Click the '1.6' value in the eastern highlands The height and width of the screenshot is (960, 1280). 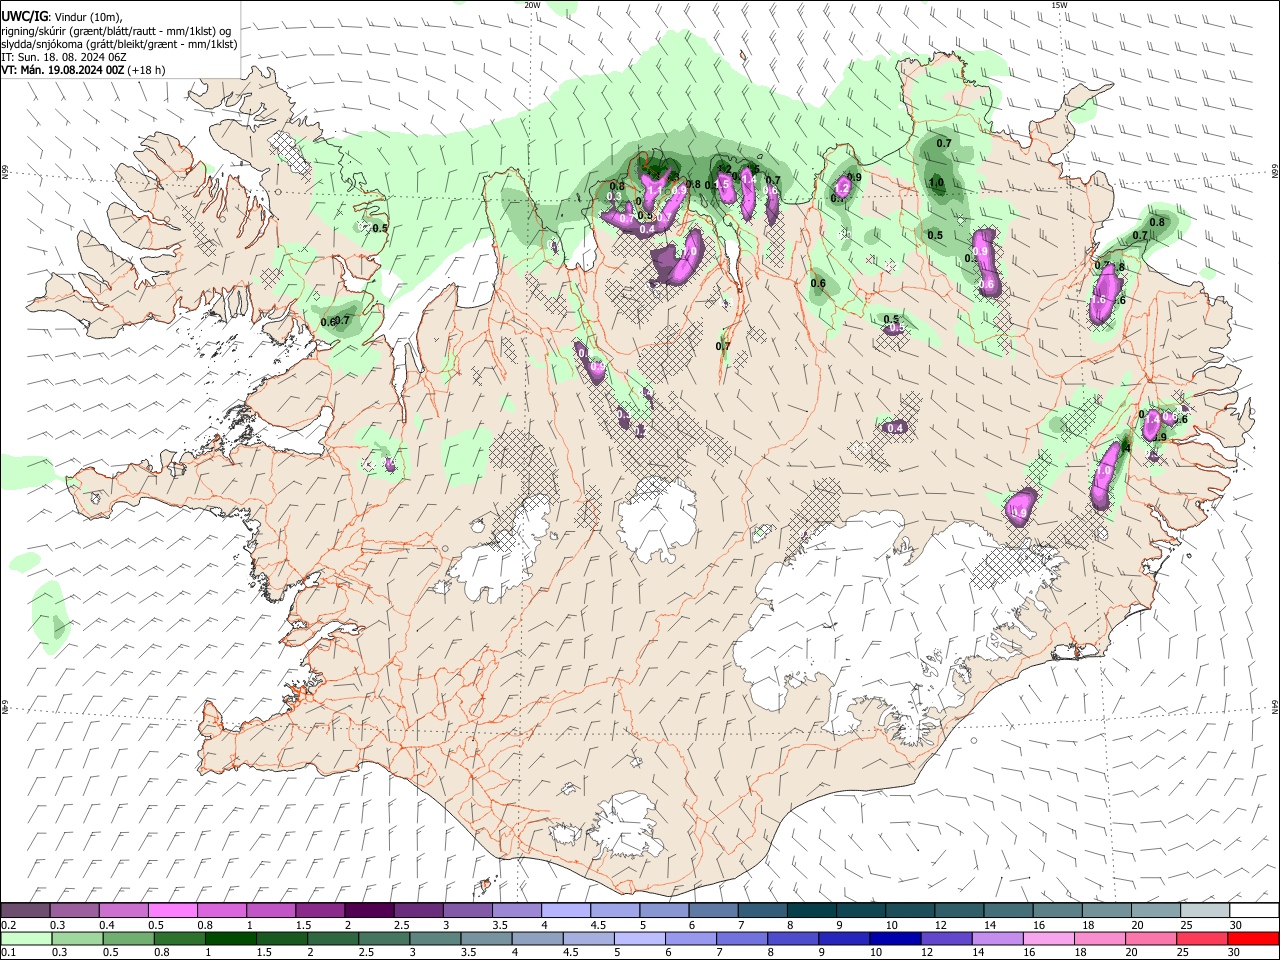(1097, 300)
